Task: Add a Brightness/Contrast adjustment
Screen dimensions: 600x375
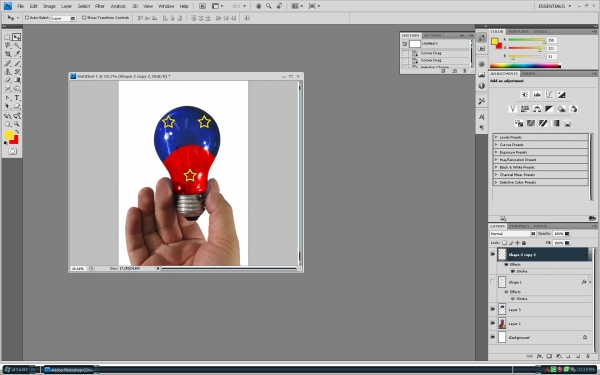Action: pos(525,95)
